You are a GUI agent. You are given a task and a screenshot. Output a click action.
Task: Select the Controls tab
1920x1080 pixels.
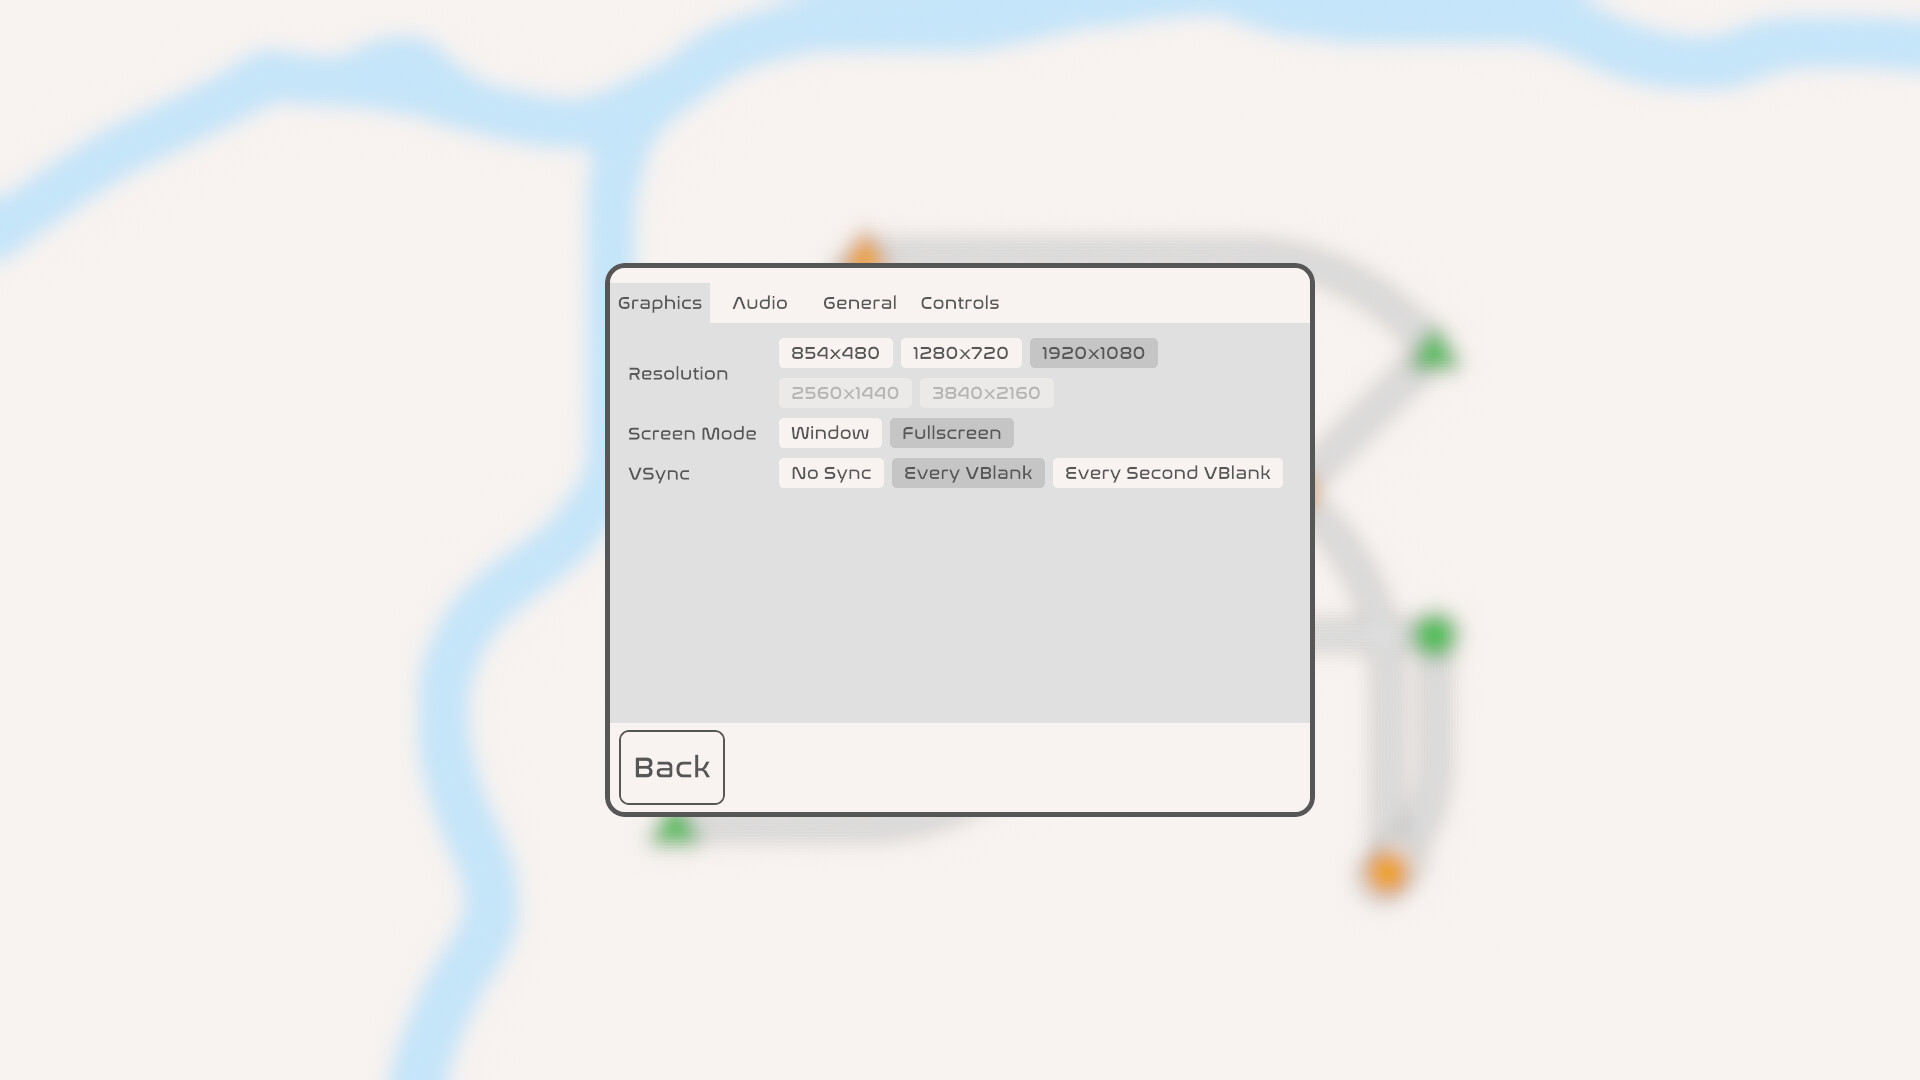click(959, 303)
